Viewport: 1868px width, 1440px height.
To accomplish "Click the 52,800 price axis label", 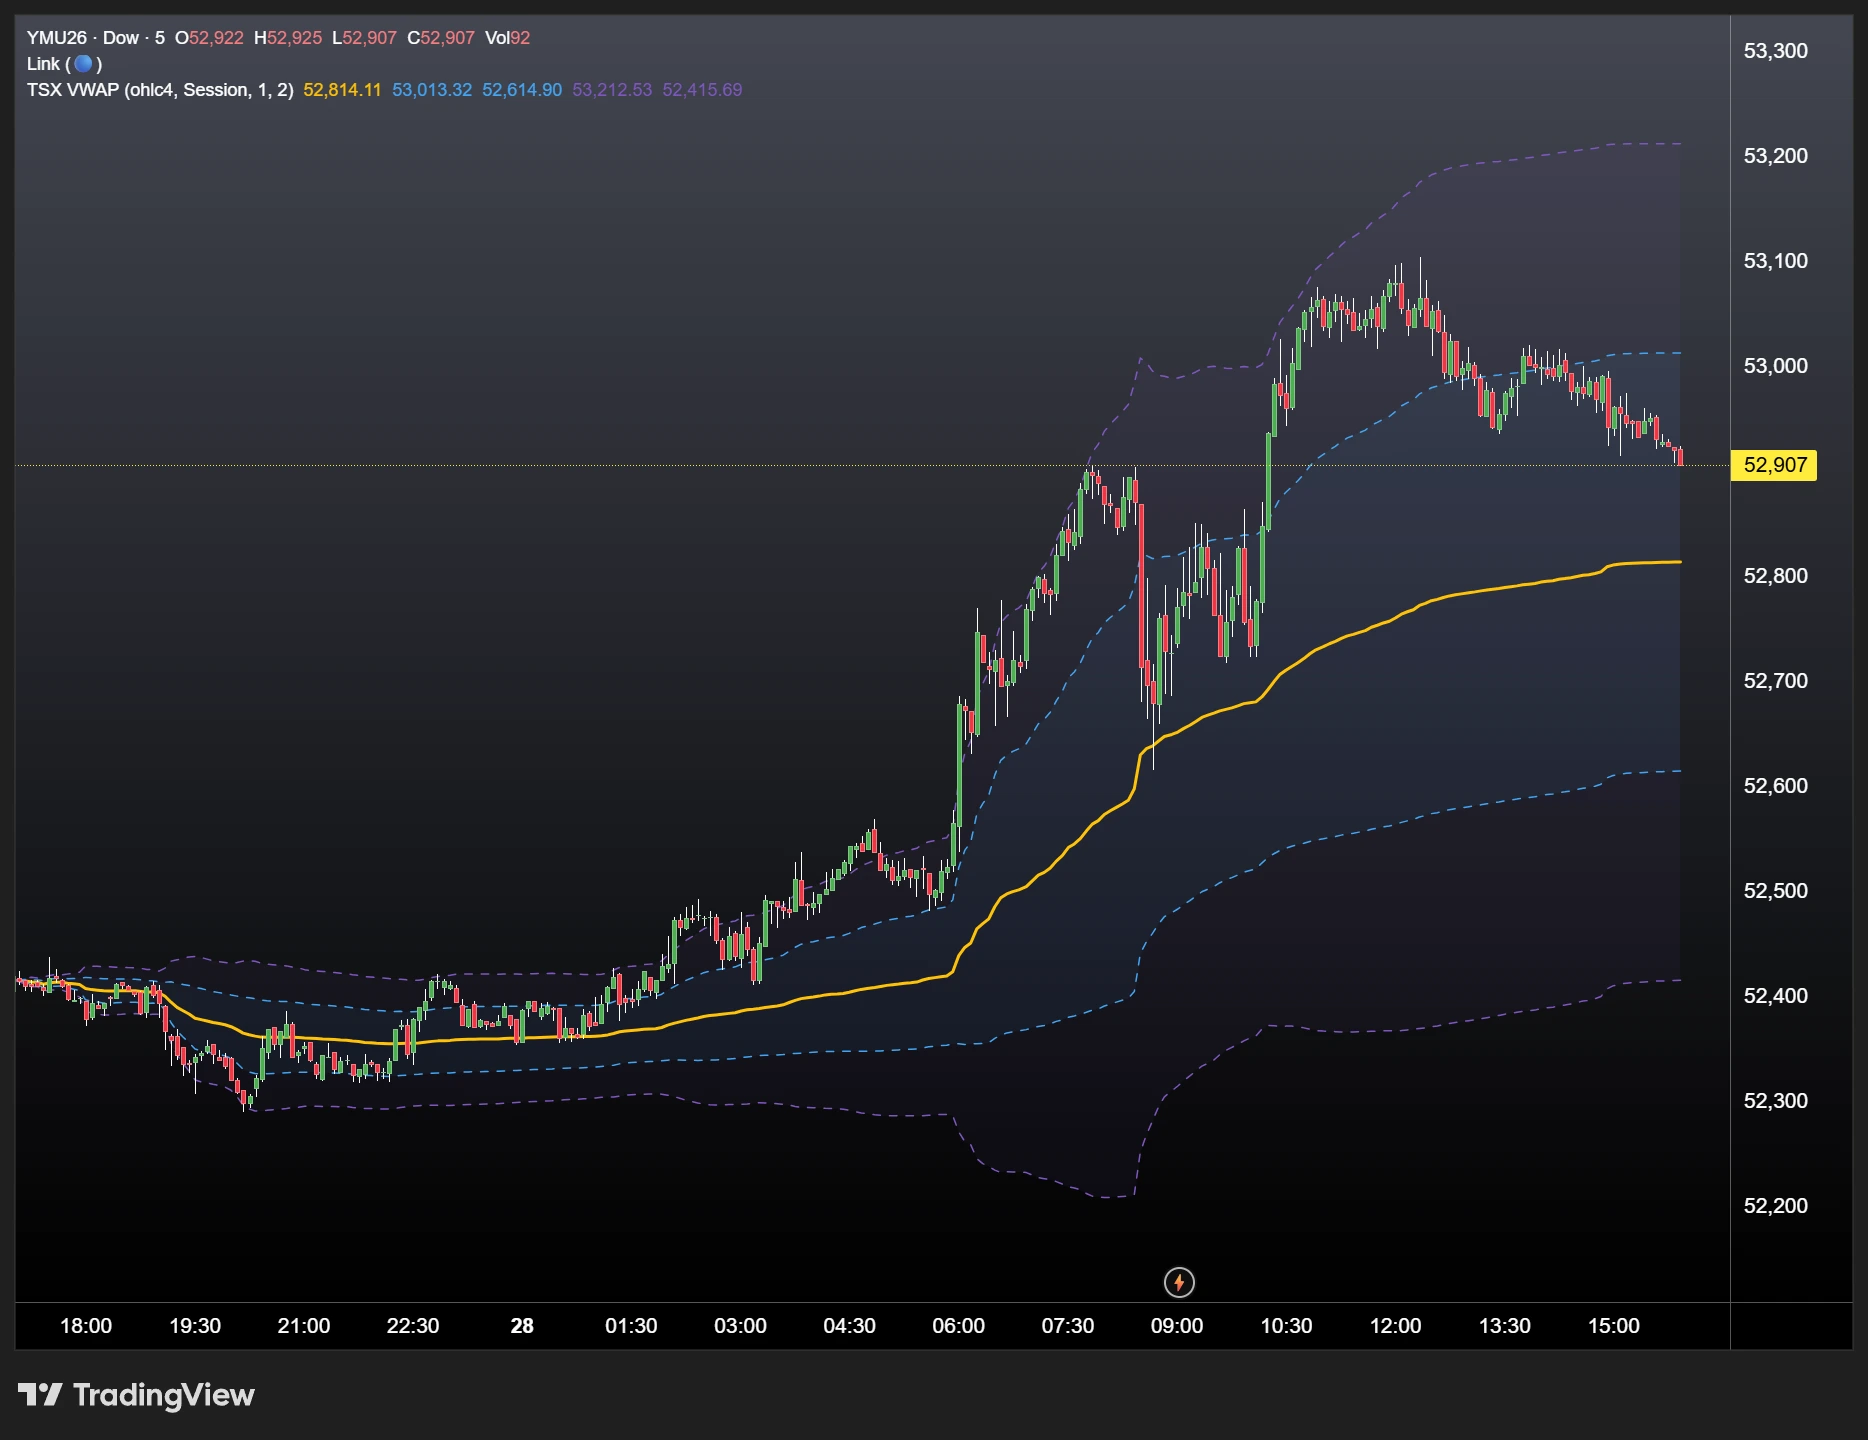I will coord(1775,576).
